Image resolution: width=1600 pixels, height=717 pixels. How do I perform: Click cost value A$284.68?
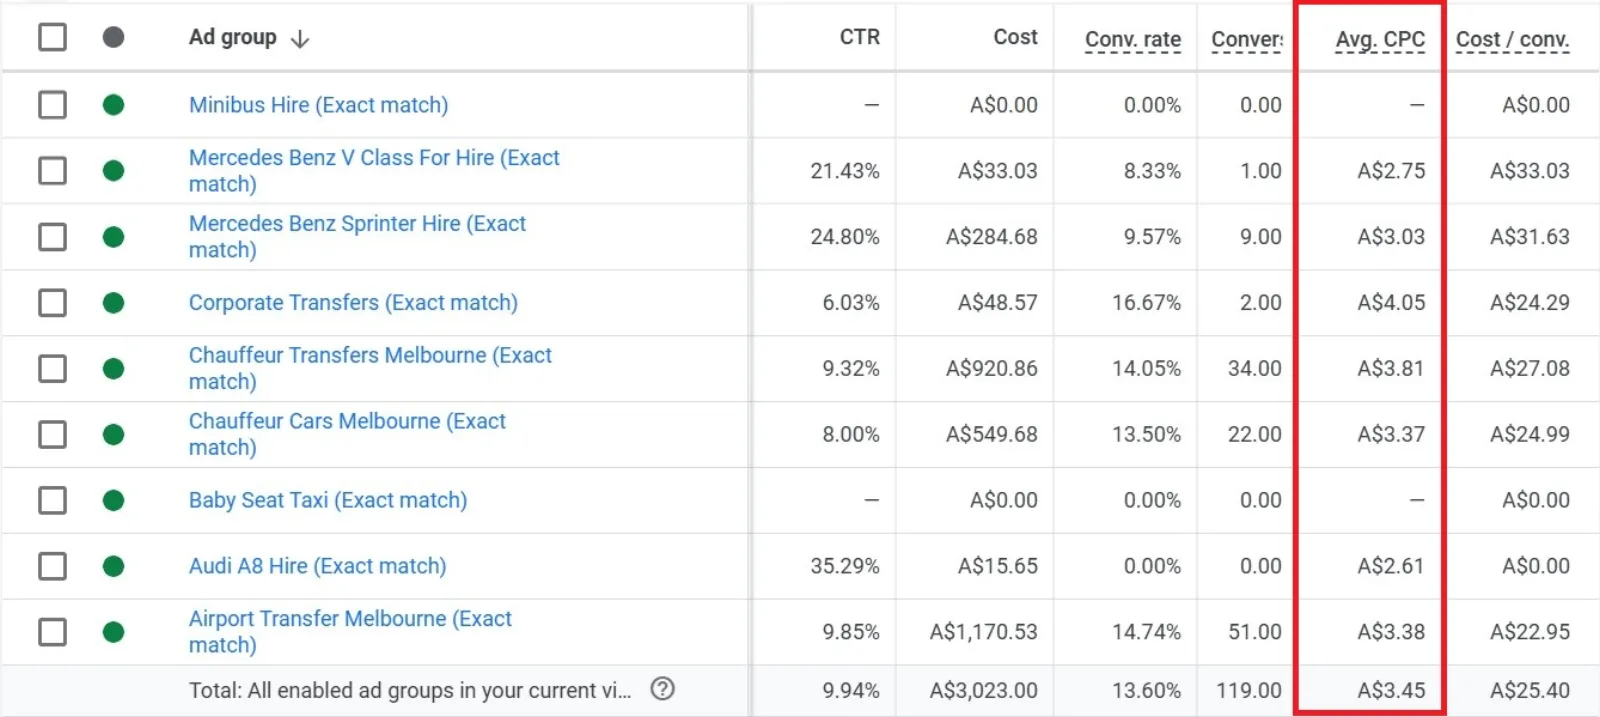pos(991,237)
